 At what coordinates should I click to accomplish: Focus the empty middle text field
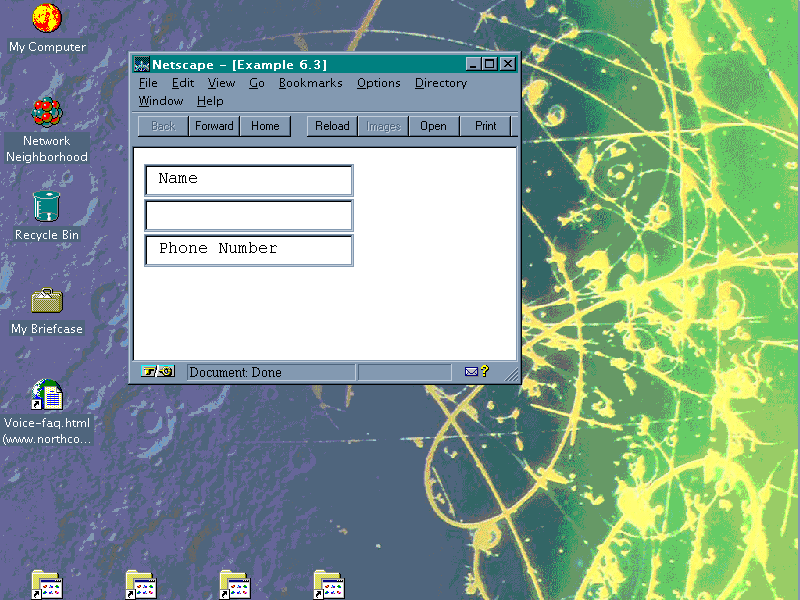[x=249, y=215]
